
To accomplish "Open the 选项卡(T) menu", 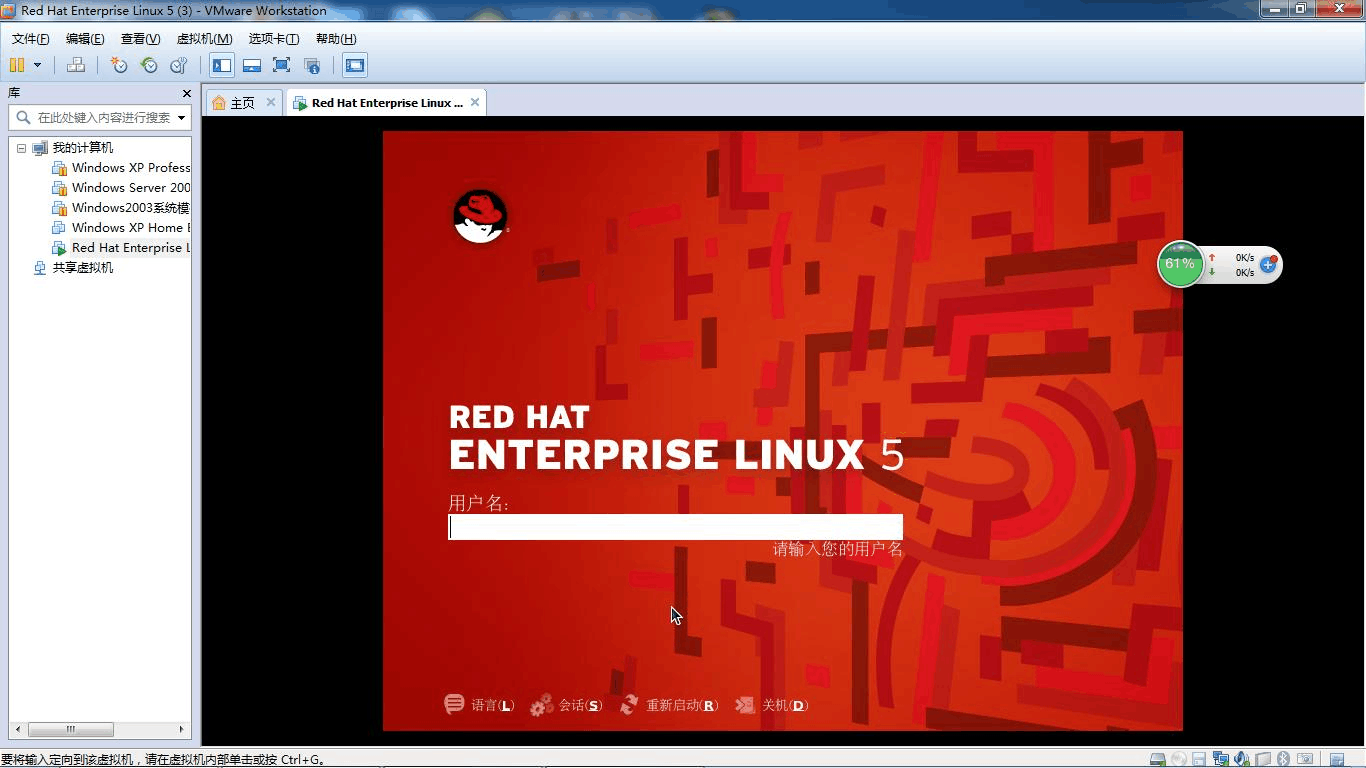I will (274, 39).
